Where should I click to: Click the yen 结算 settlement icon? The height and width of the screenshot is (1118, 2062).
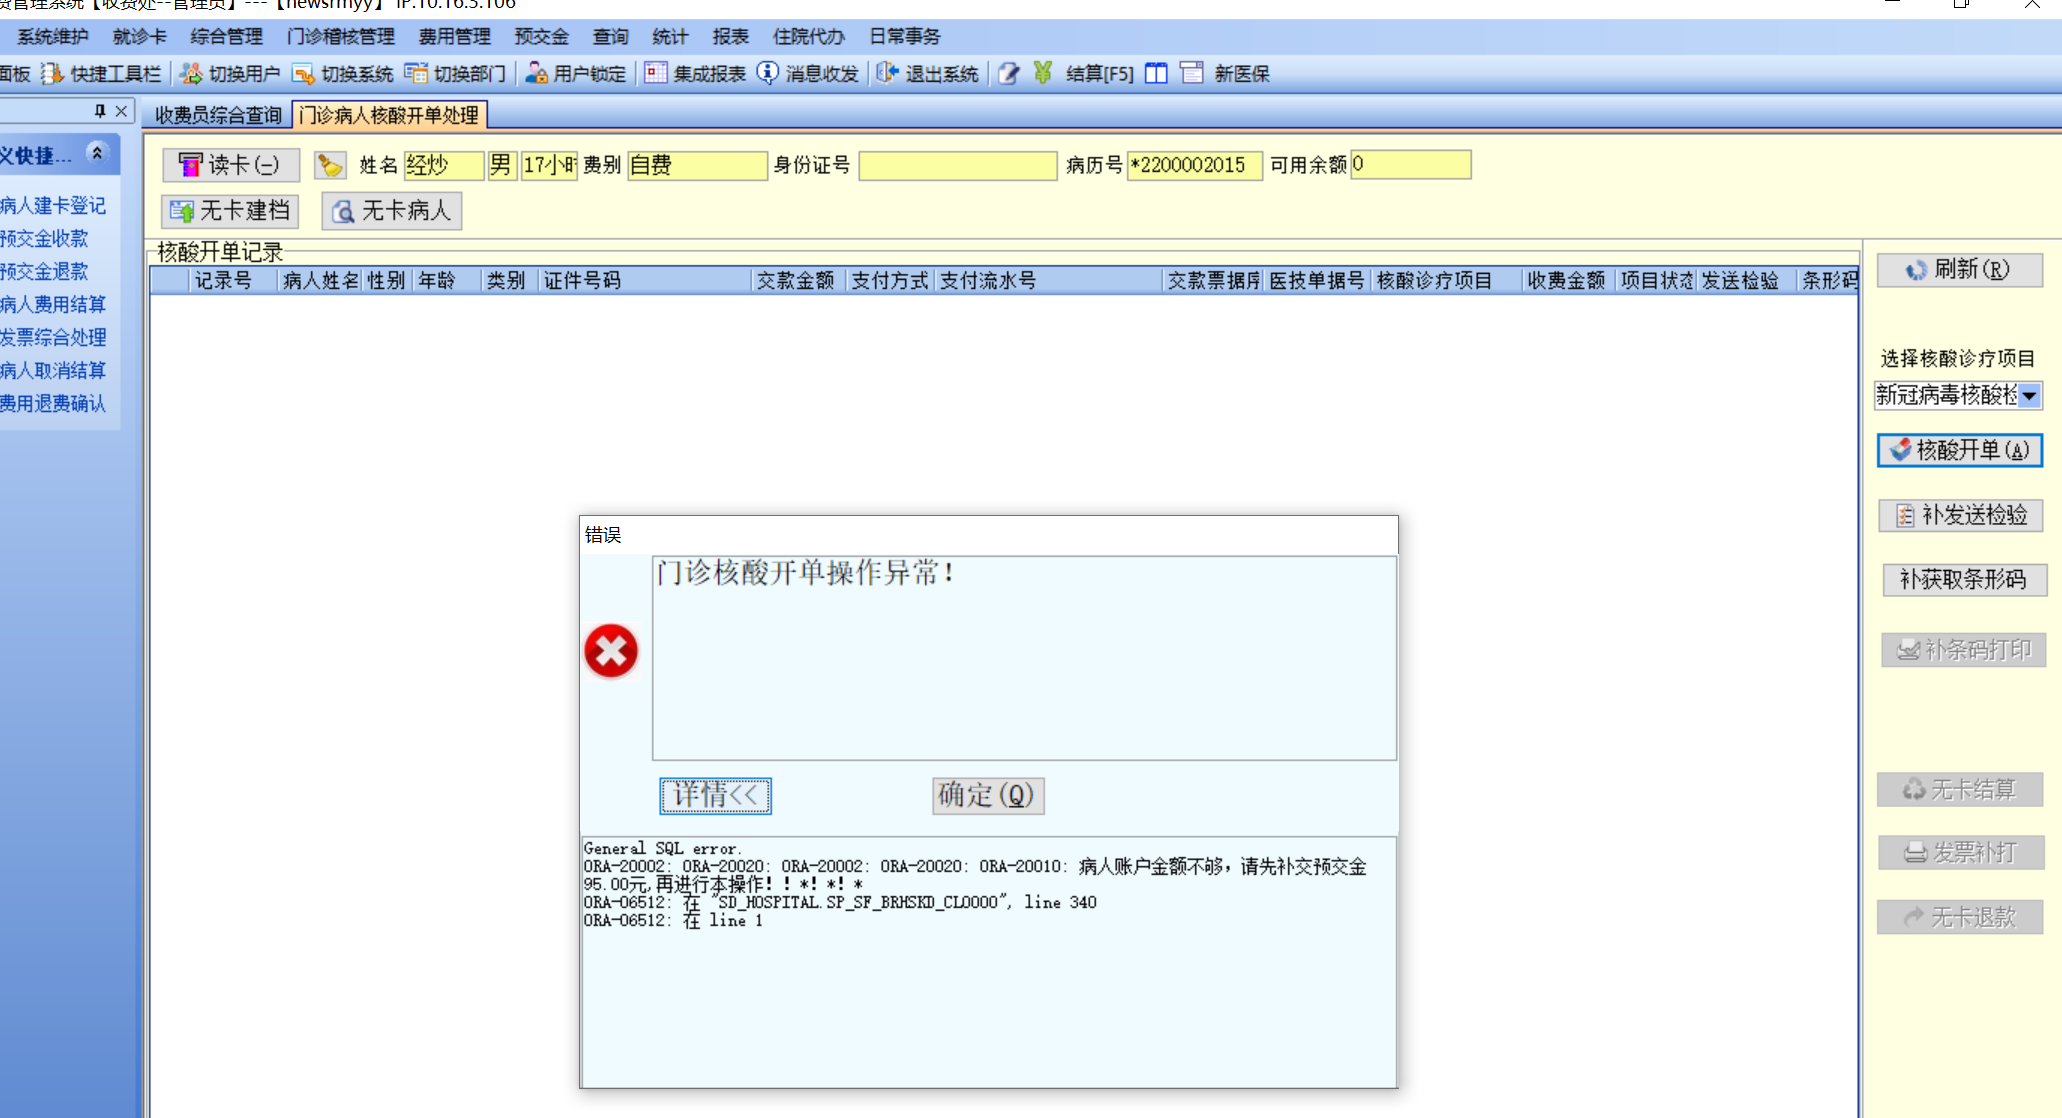pyautogui.click(x=1043, y=73)
